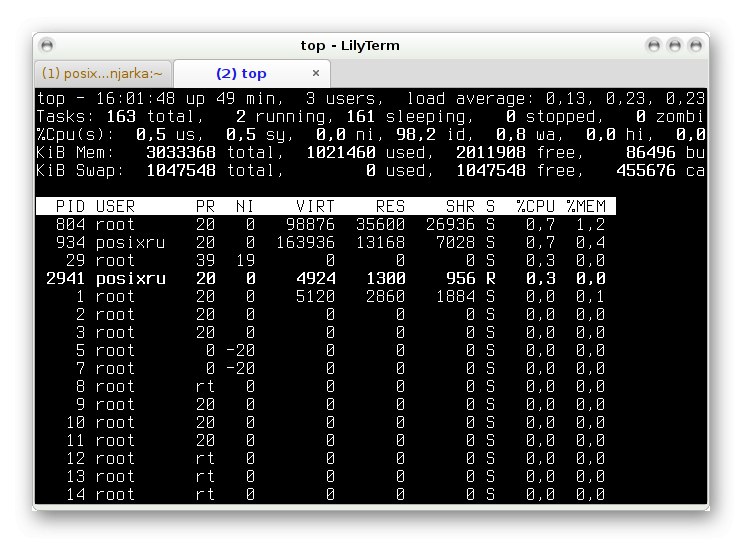Screen dimensions: 742x543
Task: Select PID 934 in the process list
Action: [x=71, y=242]
